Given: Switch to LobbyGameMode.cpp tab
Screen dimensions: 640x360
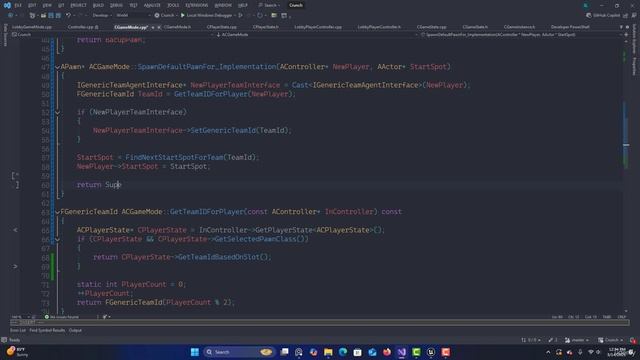Looking at the screenshot, I should [32, 27].
